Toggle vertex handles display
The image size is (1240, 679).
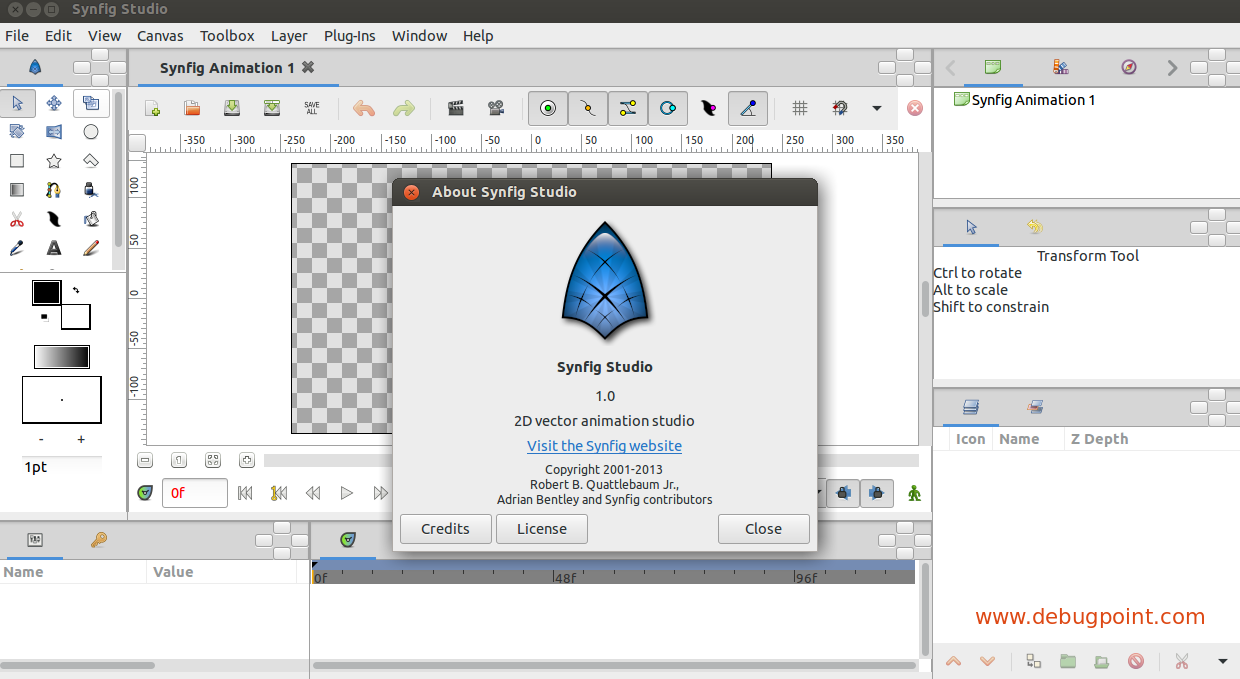click(588, 108)
